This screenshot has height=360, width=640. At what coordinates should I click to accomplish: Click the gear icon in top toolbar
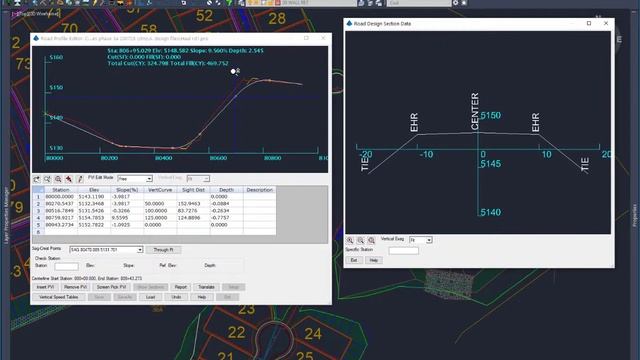click(456, 3)
